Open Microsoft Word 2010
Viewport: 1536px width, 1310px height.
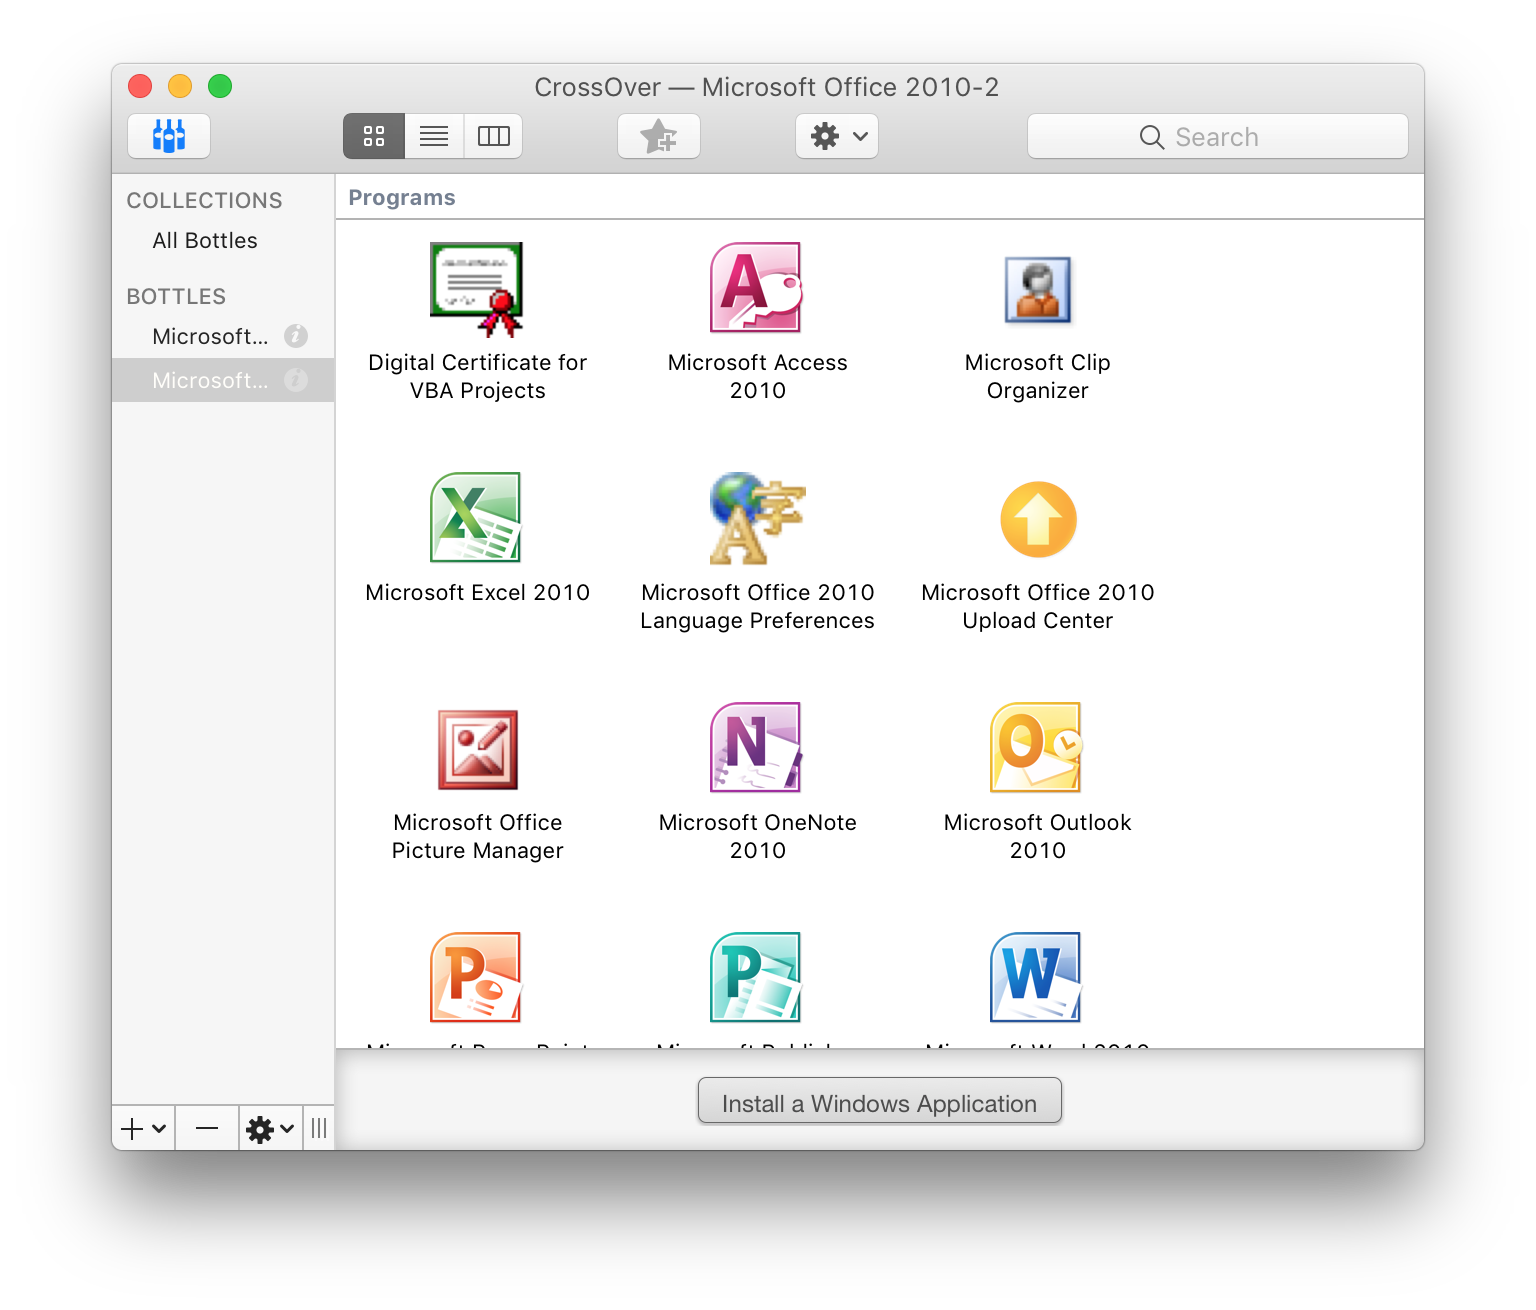(1035, 977)
